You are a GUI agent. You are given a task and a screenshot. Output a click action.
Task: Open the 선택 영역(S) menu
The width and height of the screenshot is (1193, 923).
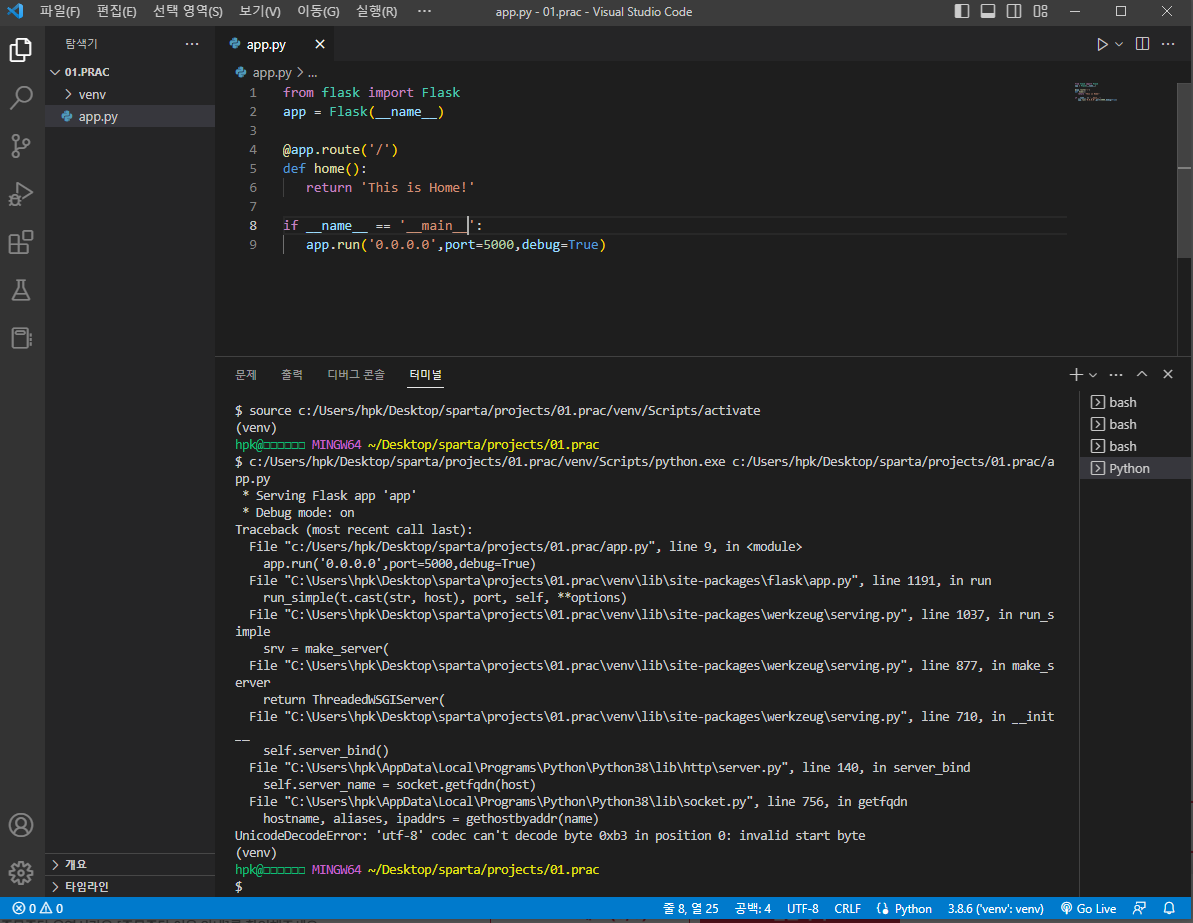pos(188,11)
